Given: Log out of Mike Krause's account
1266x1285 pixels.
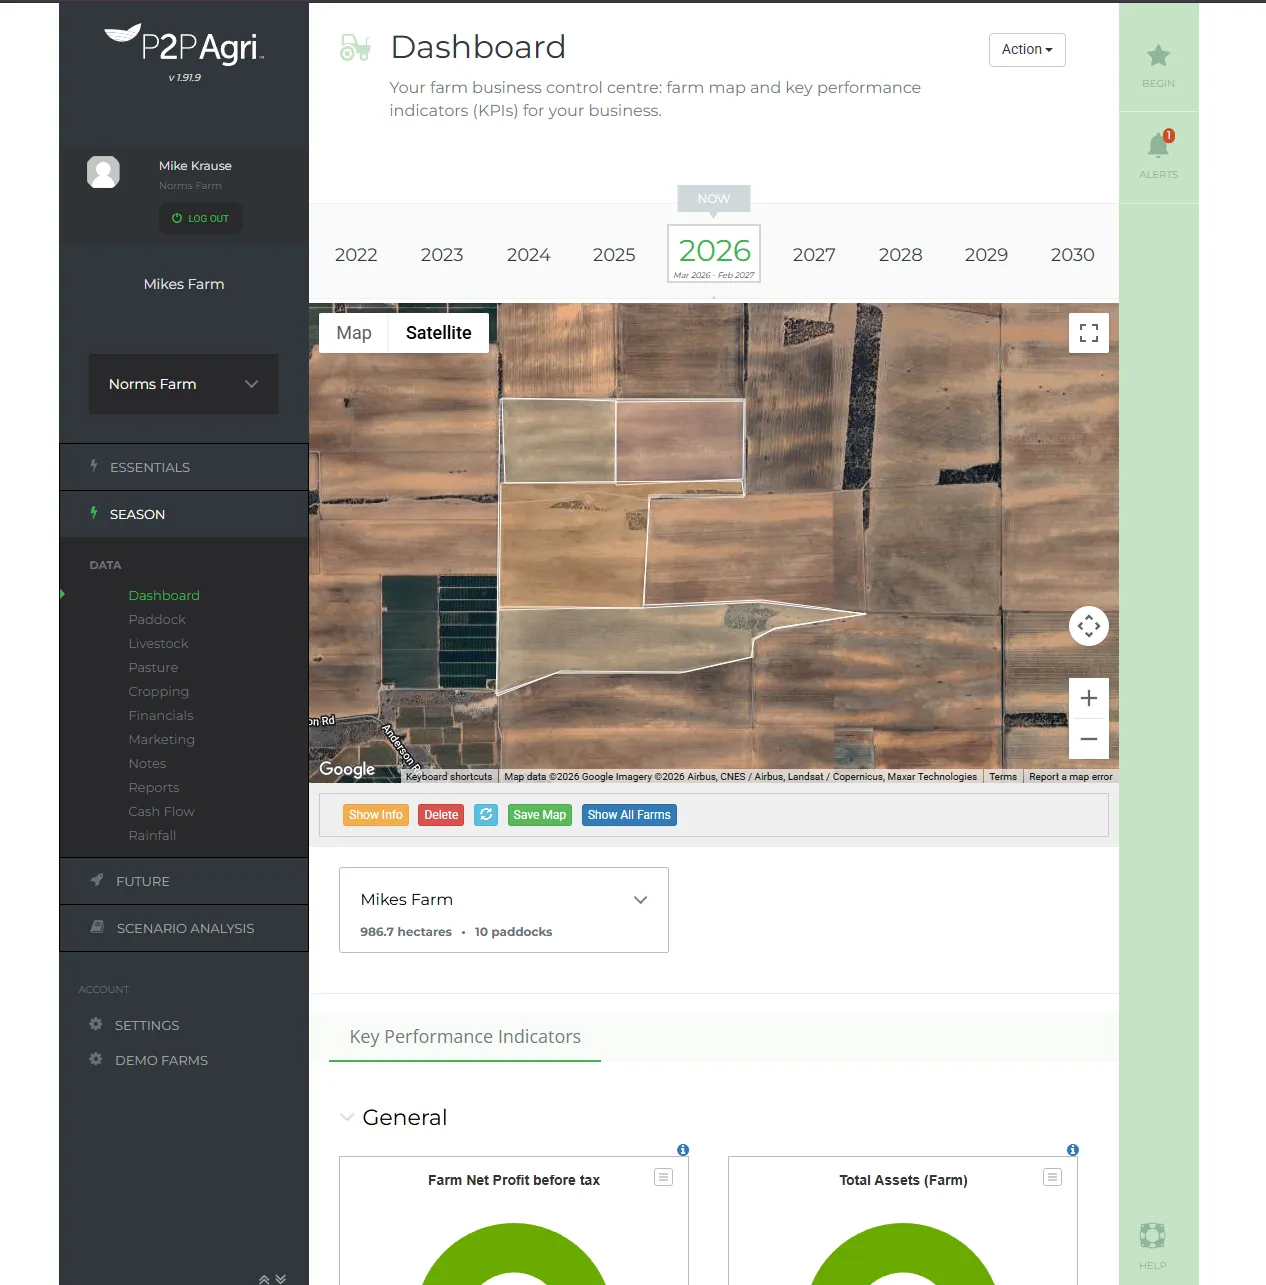Looking at the screenshot, I should coord(200,218).
